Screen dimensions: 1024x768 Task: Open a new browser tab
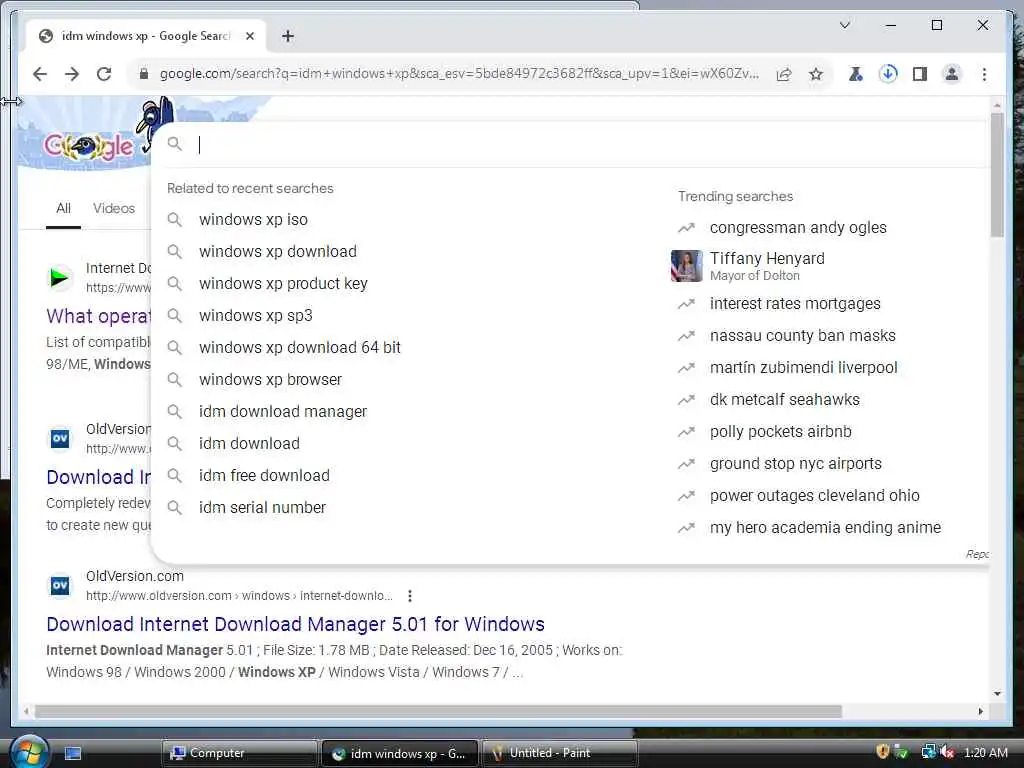288,36
